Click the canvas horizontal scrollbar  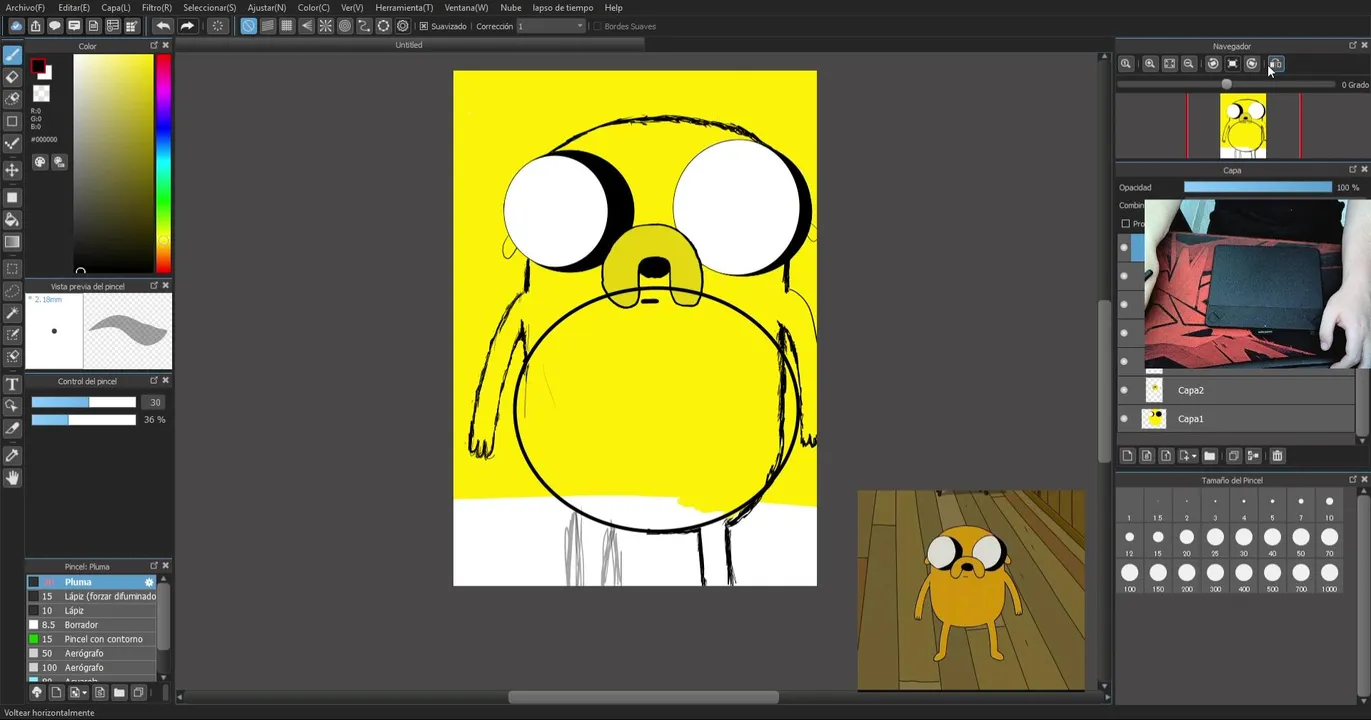[x=643, y=697]
